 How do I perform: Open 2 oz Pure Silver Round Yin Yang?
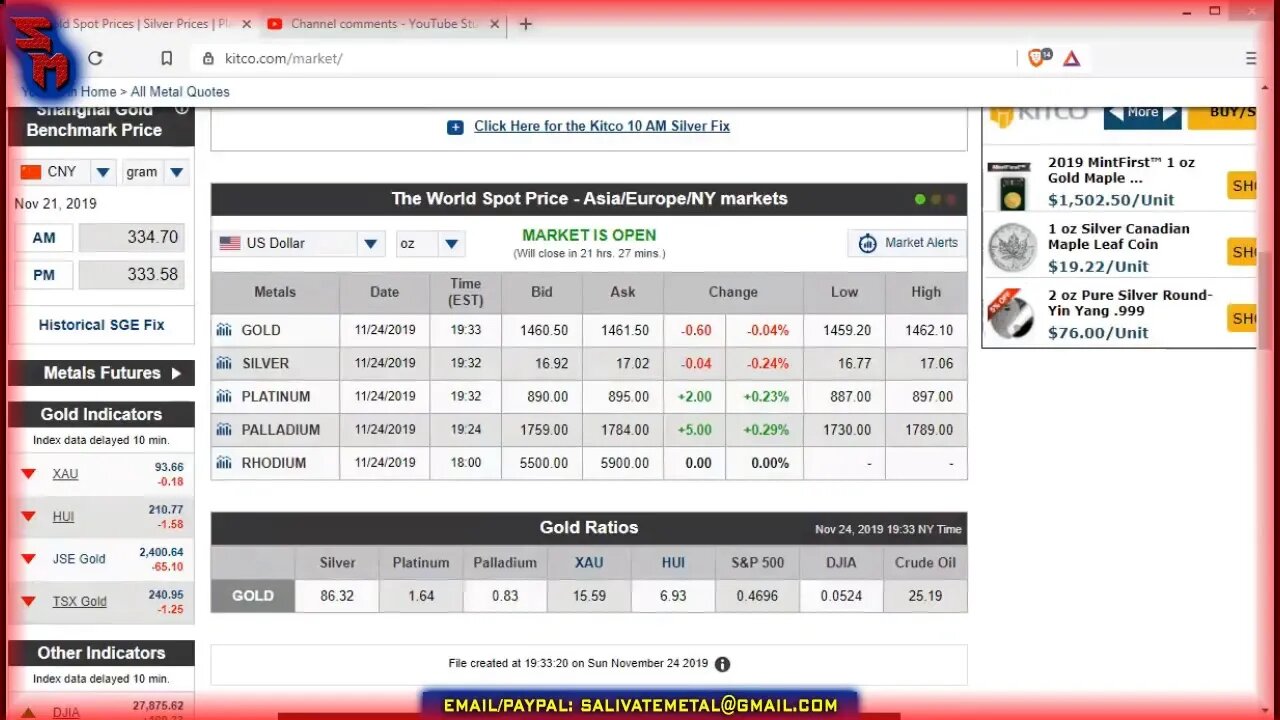pyautogui.click(x=1129, y=302)
